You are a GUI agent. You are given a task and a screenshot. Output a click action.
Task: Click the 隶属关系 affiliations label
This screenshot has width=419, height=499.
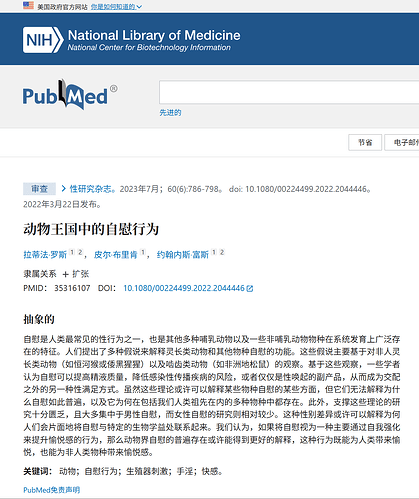(40, 274)
